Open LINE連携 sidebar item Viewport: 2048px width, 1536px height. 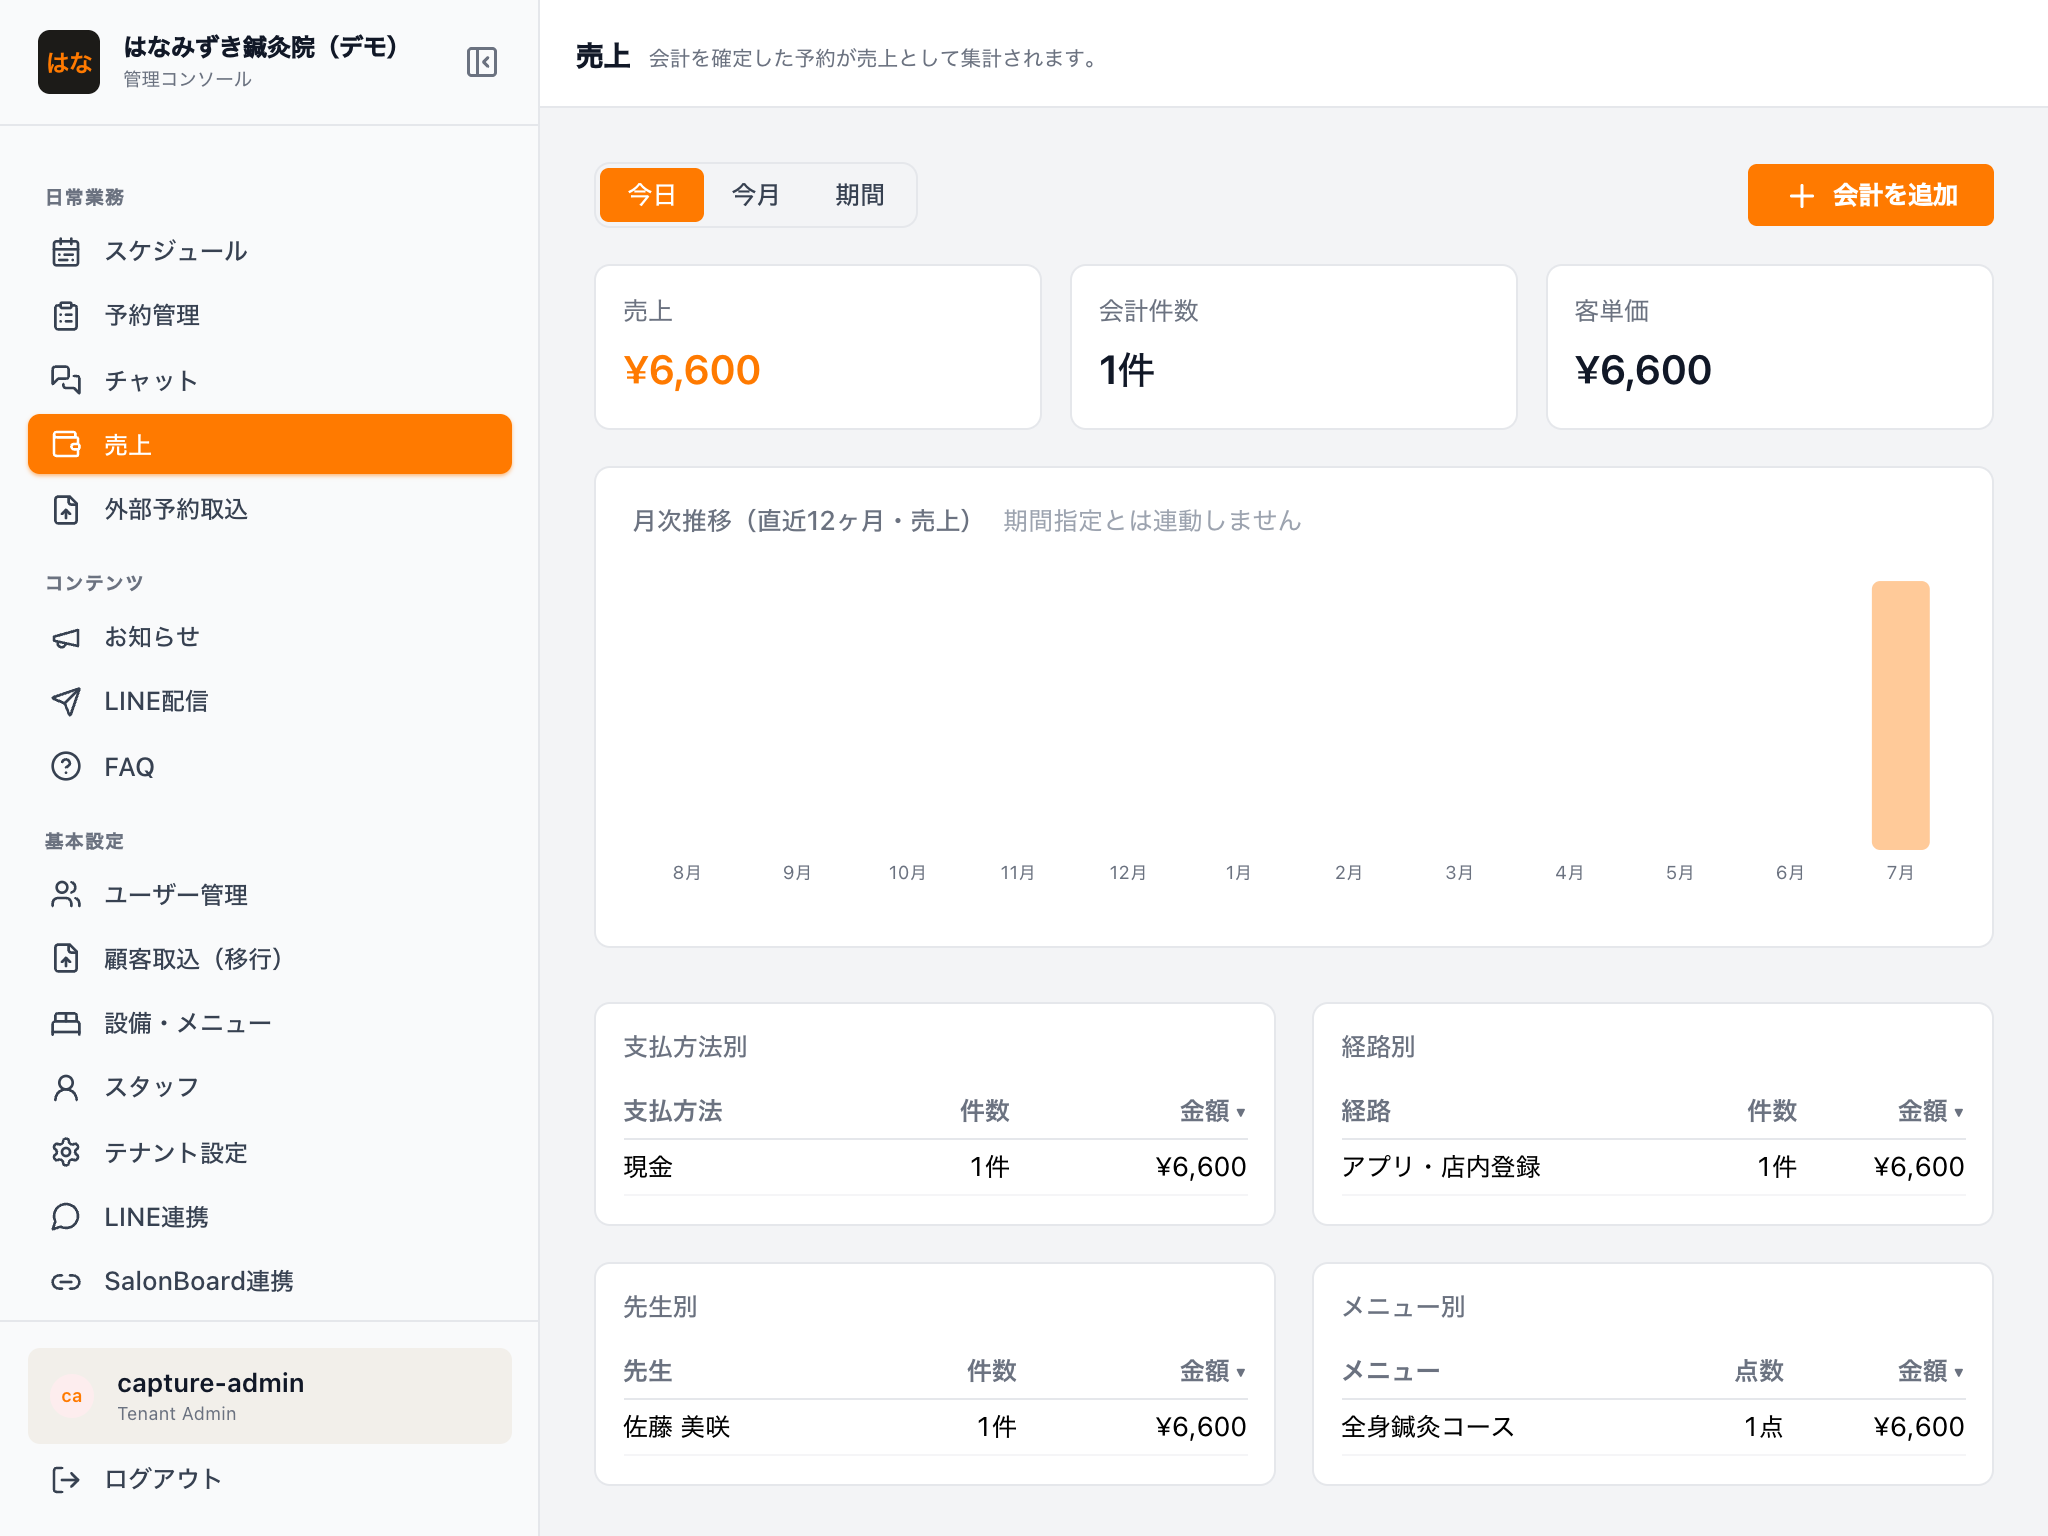coord(270,1216)
